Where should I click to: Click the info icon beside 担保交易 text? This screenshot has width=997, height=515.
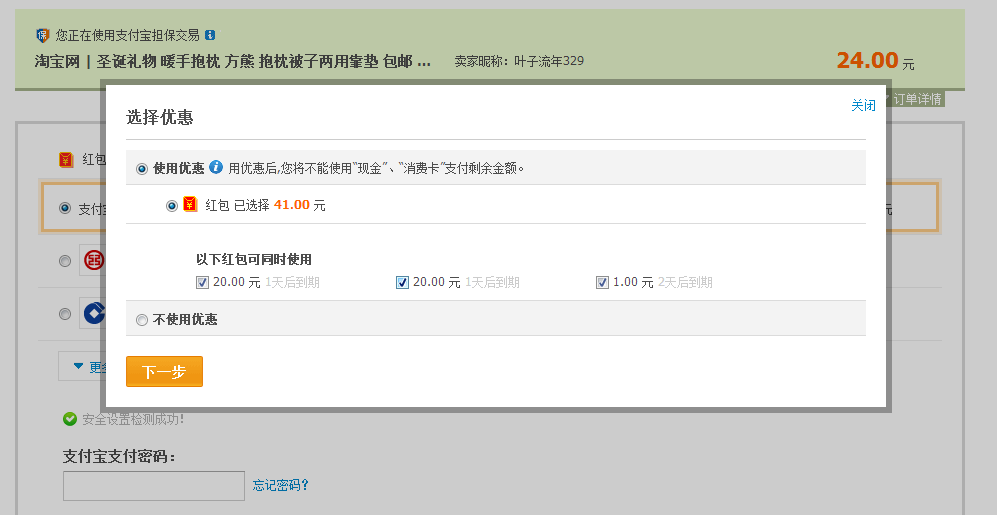(210, 35)
